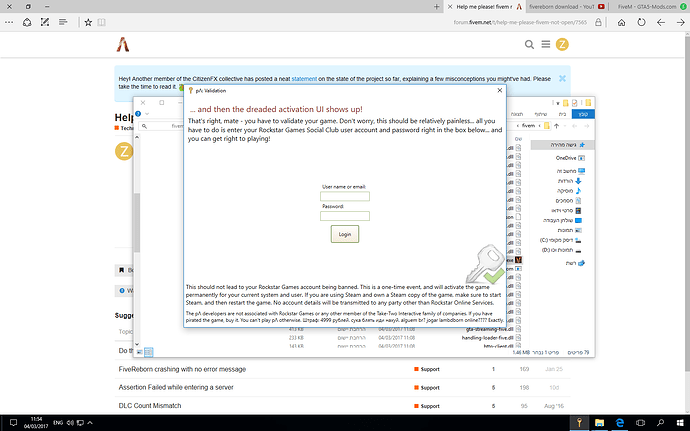The height and width of the screenshot is (431, 690).
Task: Open Music note folder in Explorer sidebar
Action: point(571,191)
